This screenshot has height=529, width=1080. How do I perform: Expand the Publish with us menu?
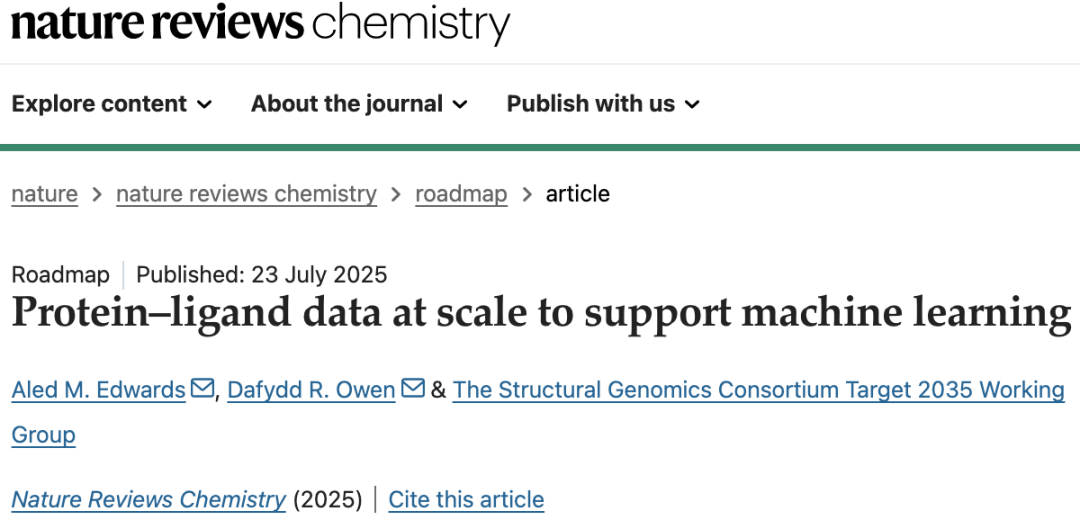click(603, 104)
